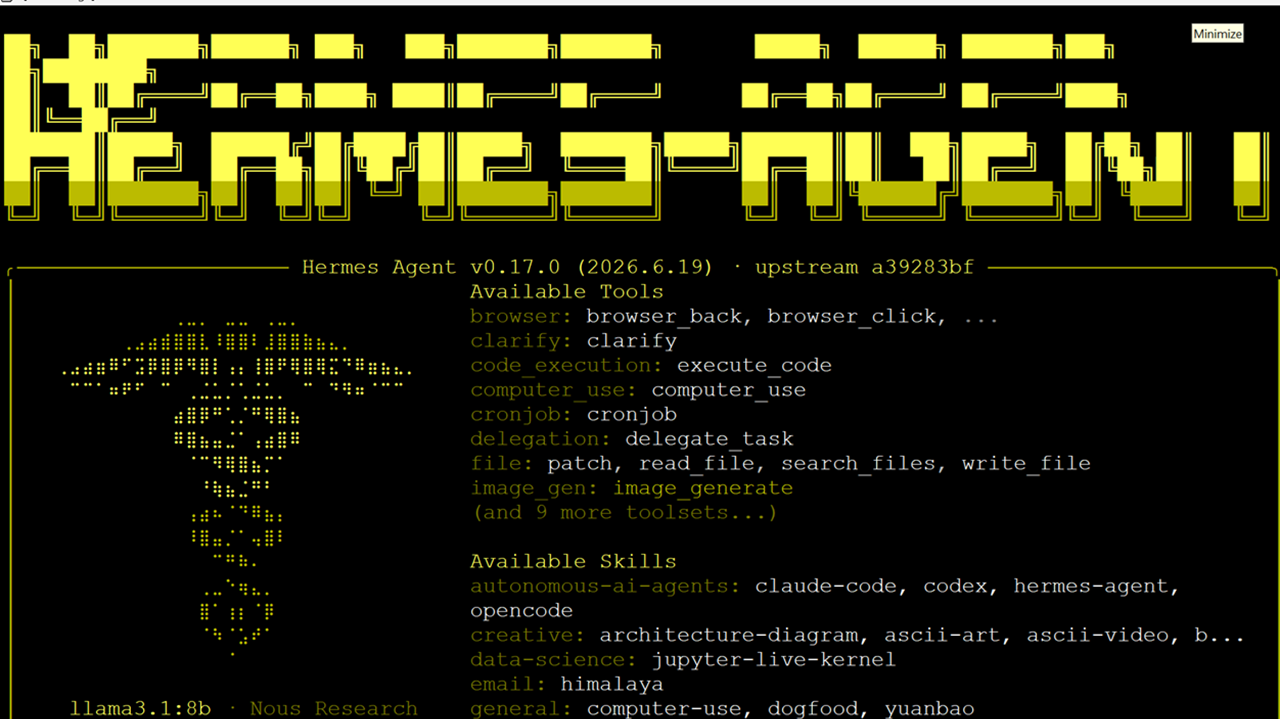Click the "image_gen:" toolset label

(x=535, y=488)
